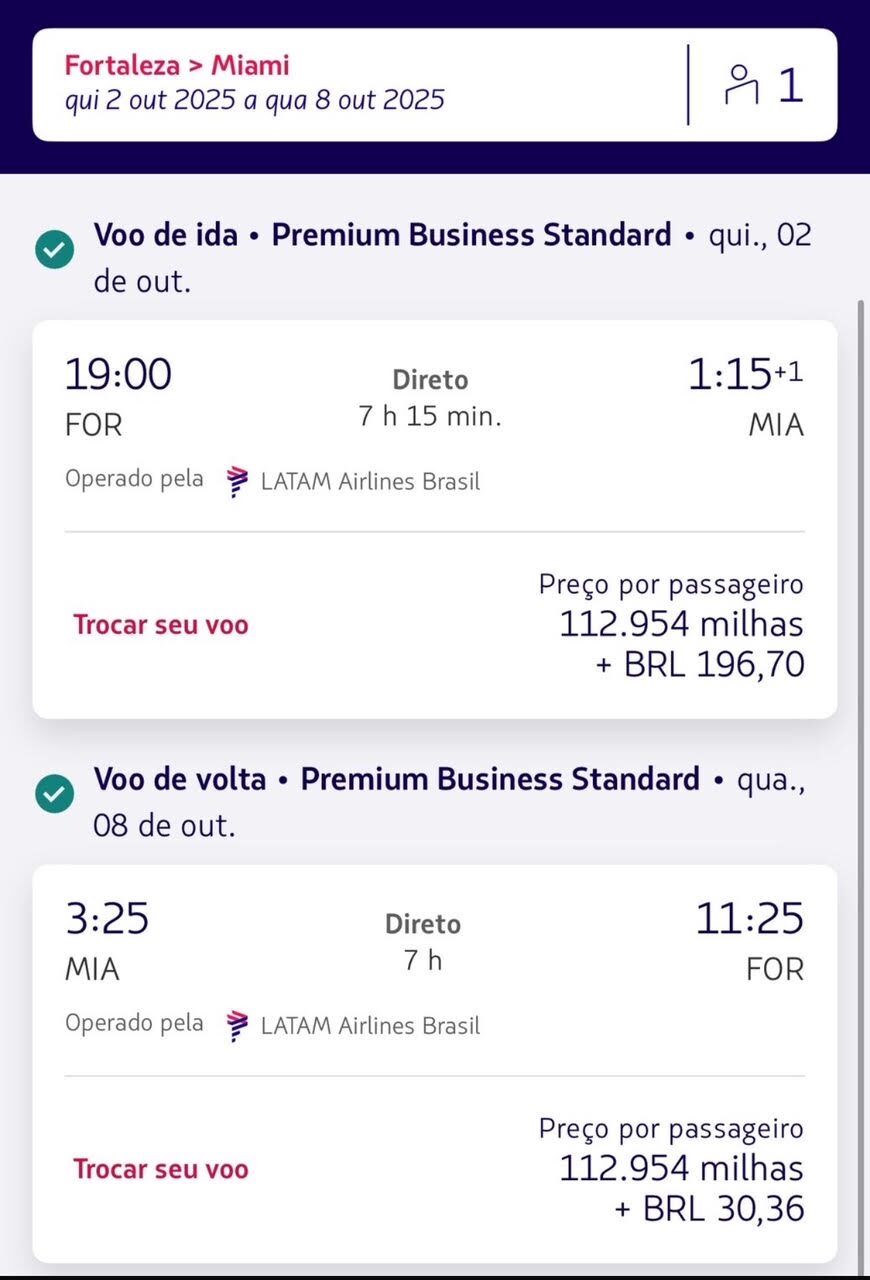This screenshot has height=1280, width=870.
Task: Tap LATAM logo on return flight
Action: (237, 1025)
